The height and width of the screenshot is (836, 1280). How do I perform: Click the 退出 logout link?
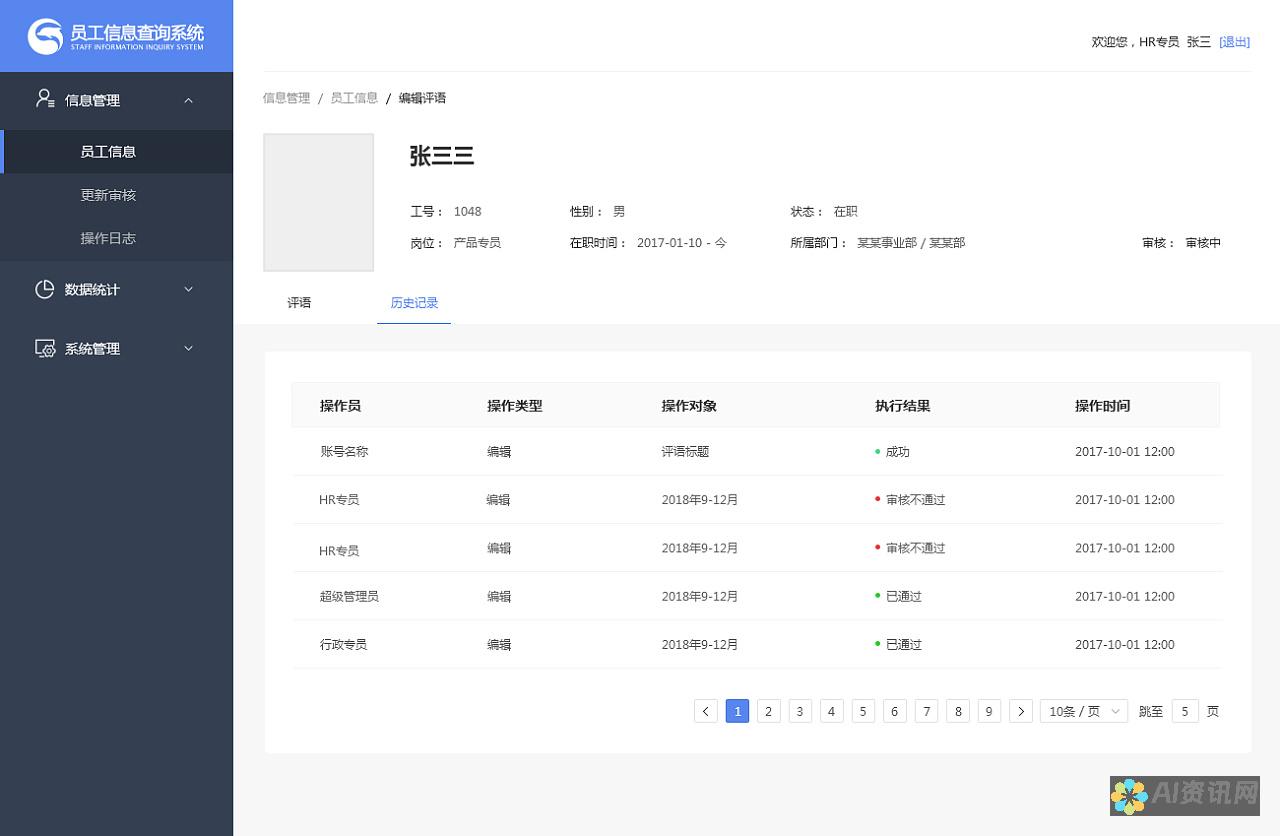click(1235, 42)
